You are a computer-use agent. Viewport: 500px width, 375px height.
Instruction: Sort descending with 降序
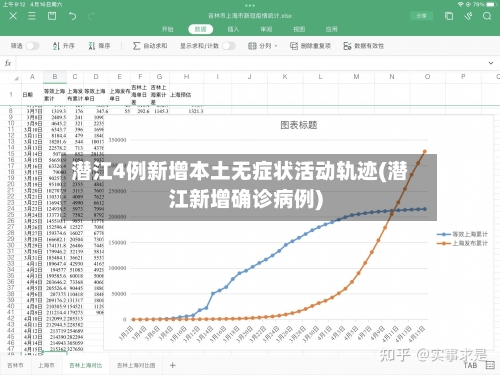click(99, 46)
